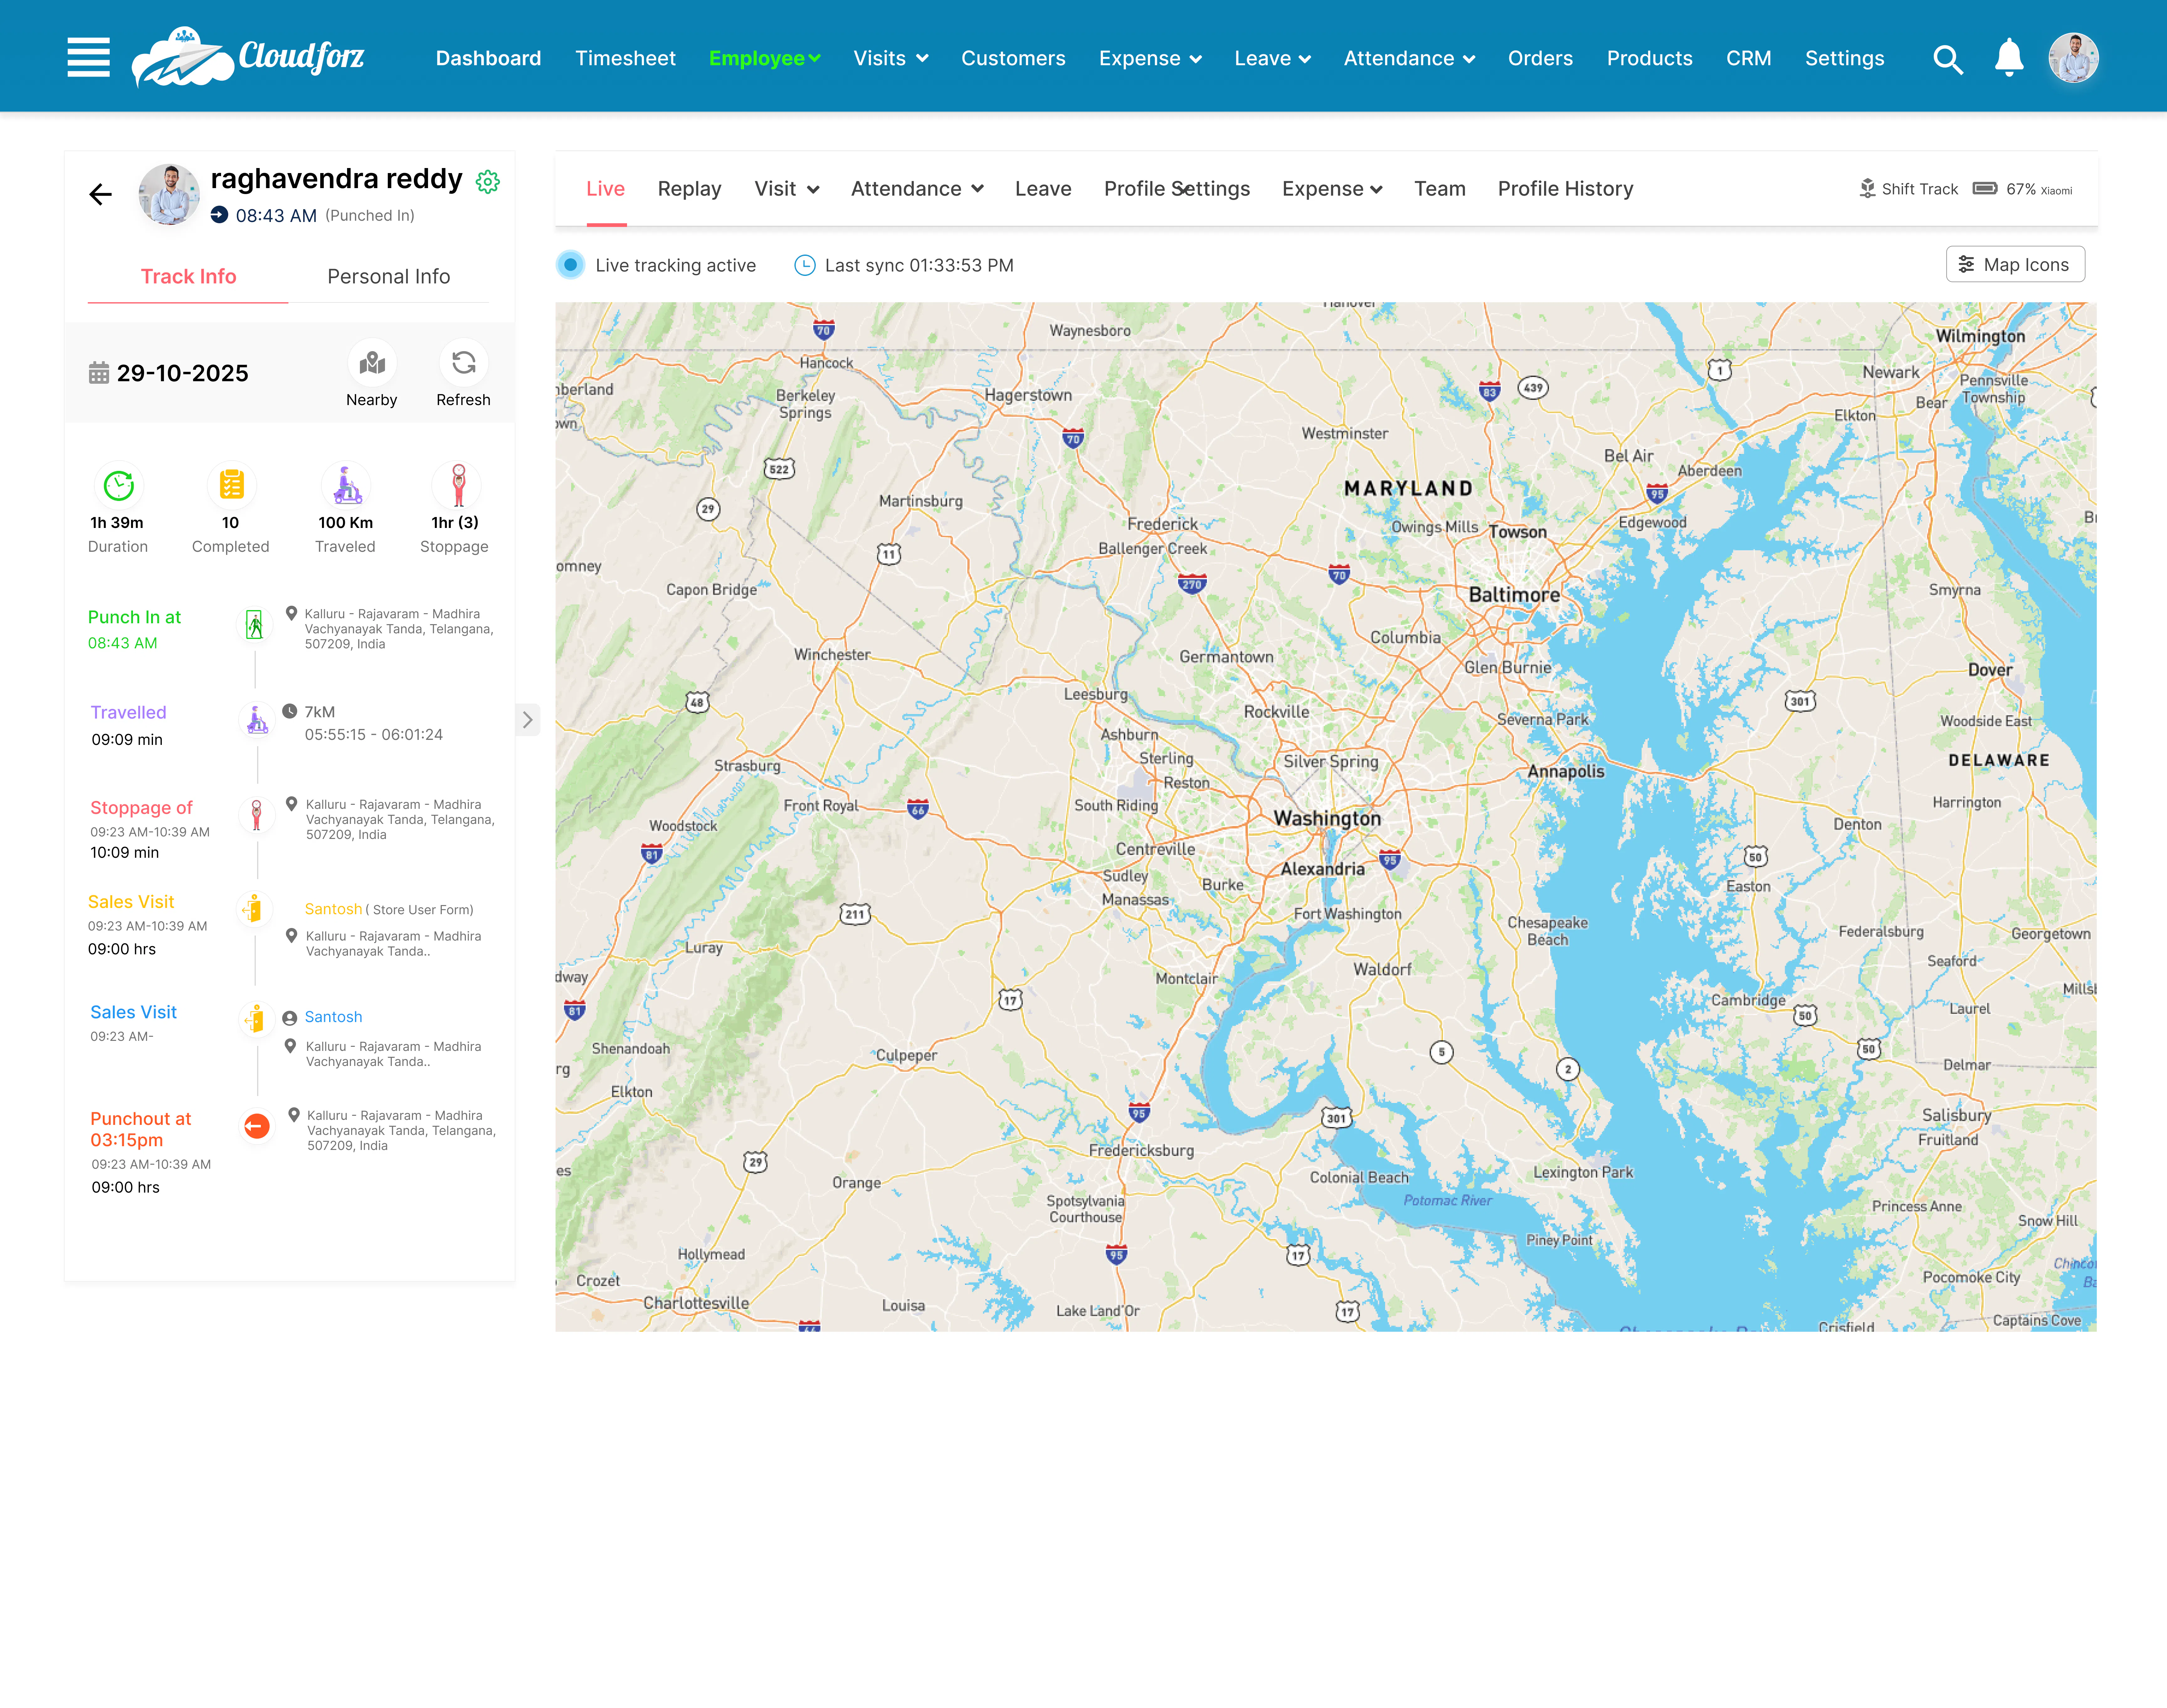This screenshot has width=2167, height=1708.
Task: Open the user avatar in header
Action: [x=2073, y=58]
